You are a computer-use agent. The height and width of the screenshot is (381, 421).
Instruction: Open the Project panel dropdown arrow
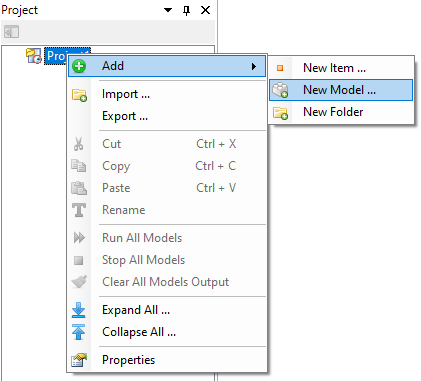[168, 10]
